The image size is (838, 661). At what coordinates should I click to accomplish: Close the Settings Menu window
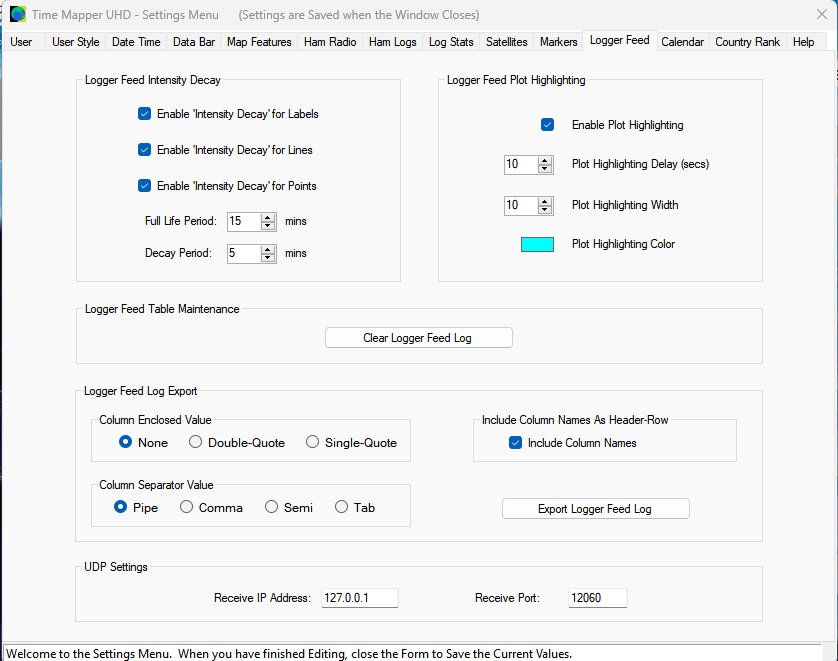pos(822,14)
